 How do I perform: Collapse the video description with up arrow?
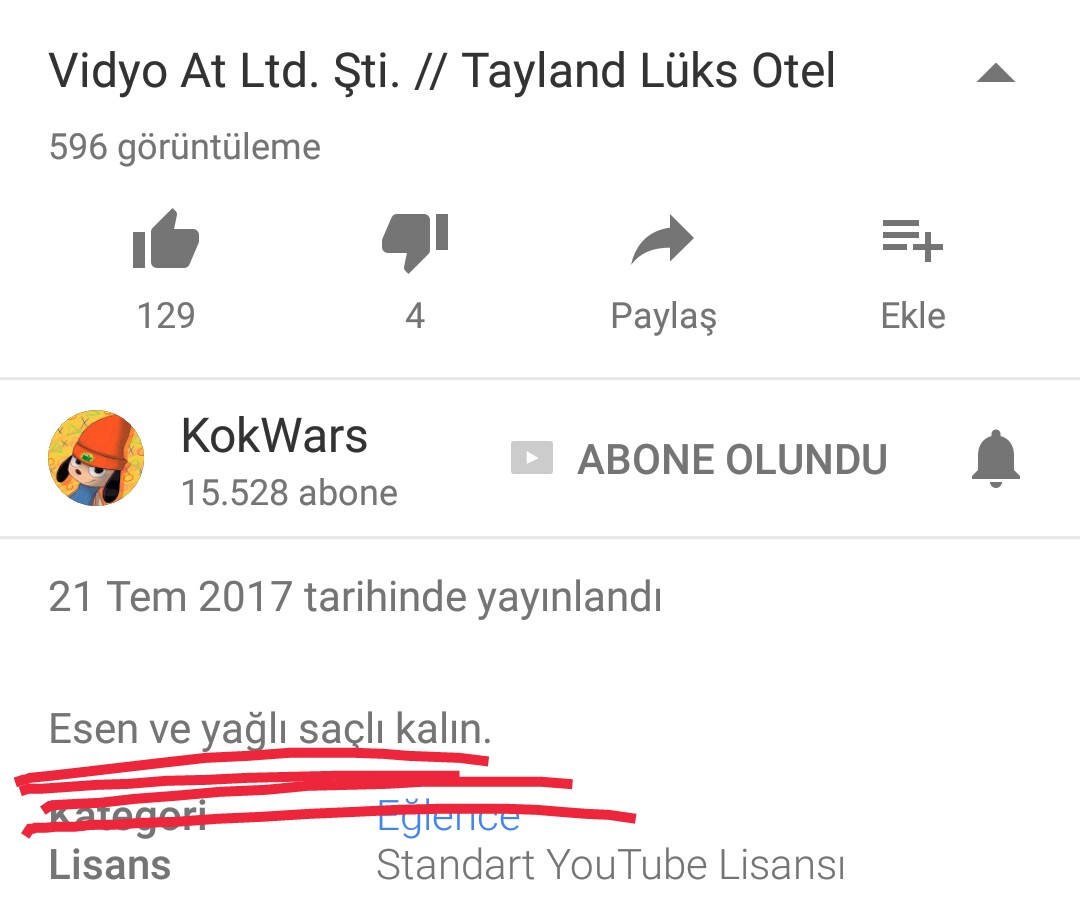tap(996, 72)
